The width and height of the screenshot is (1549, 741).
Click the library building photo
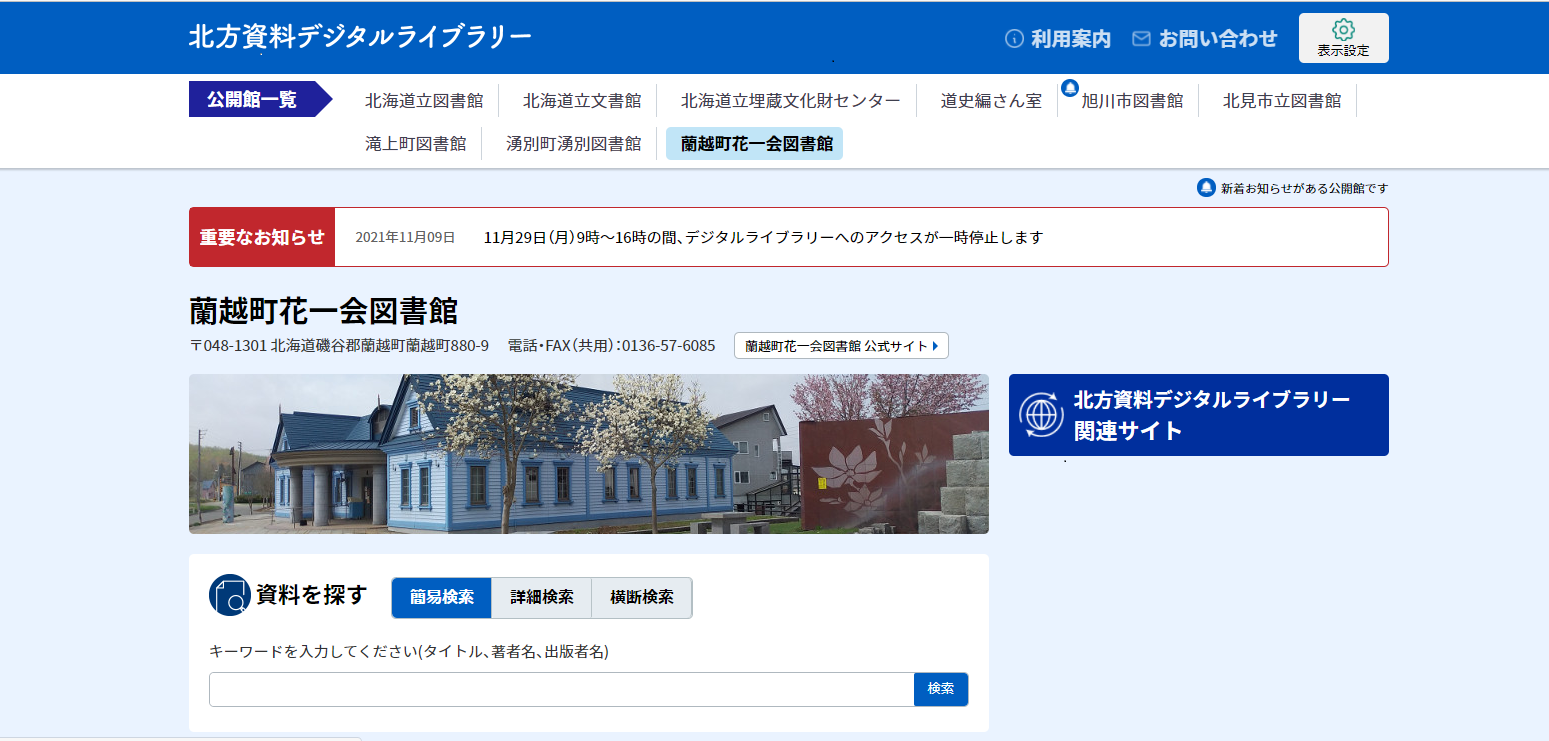pos(589,454)
